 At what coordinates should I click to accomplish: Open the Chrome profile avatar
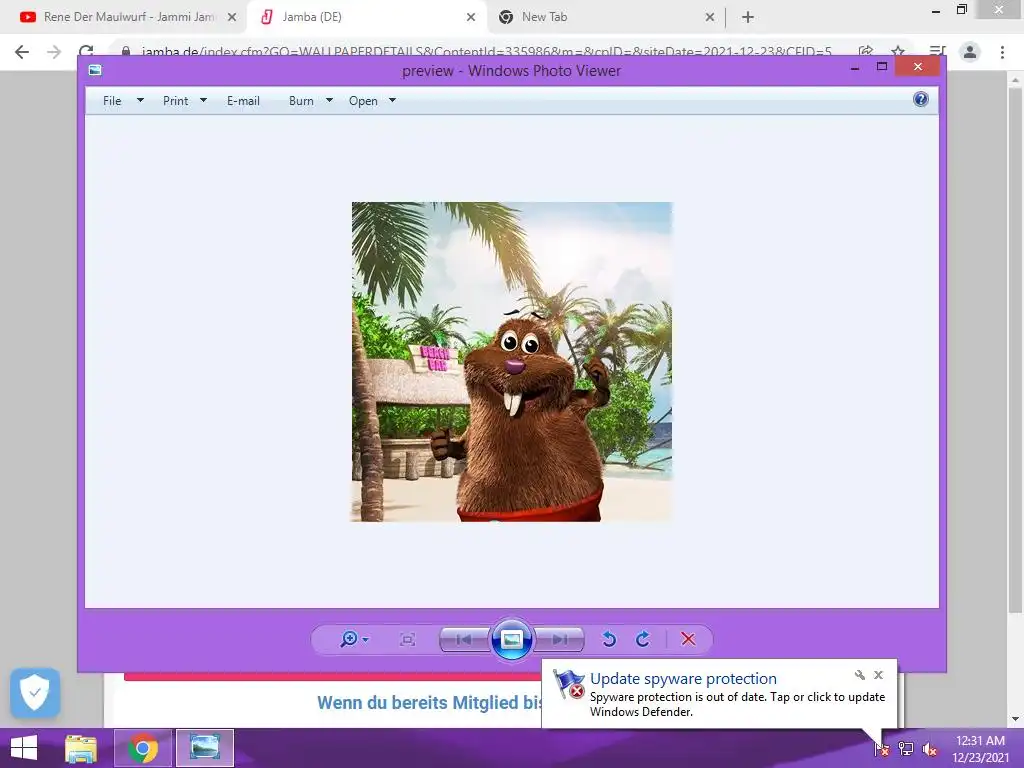click(x=970, y=52)
